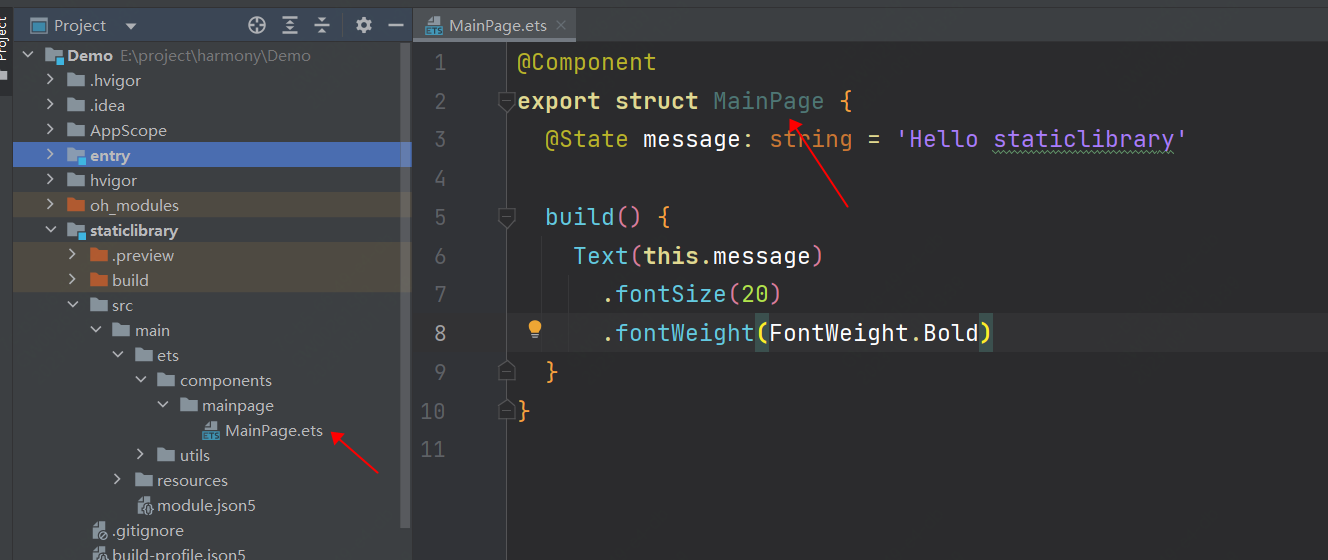Screen dimensions: 1328x560
Task: Expand the utils folder
Action: [140, 455]
